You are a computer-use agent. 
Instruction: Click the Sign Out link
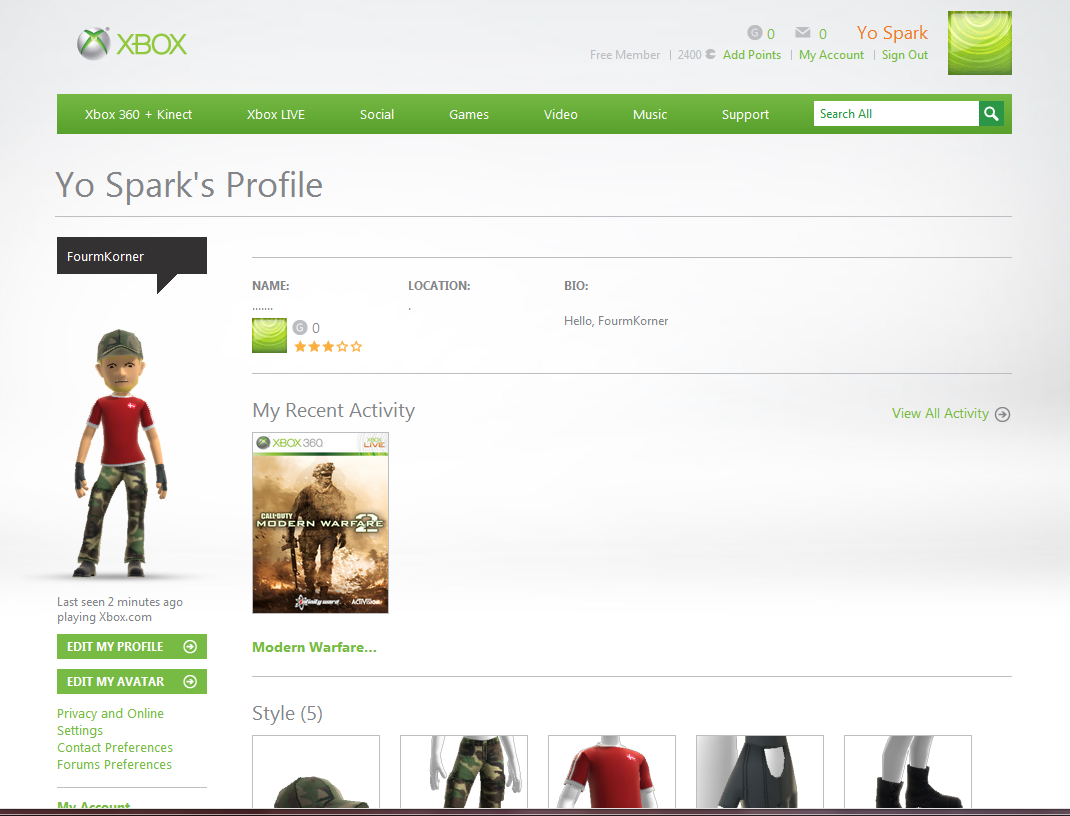(x=904, y=55)
